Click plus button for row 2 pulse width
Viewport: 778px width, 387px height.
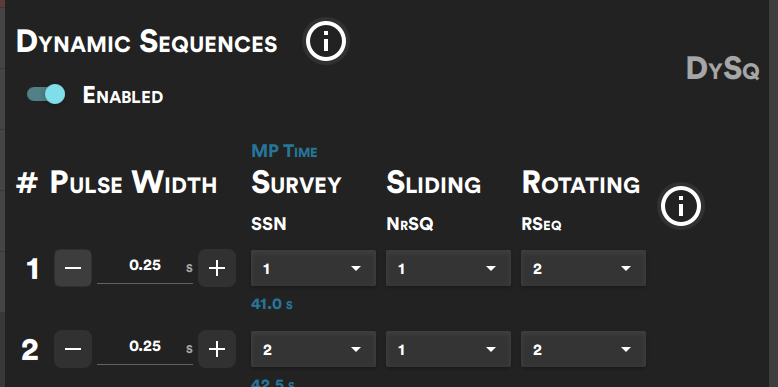coord(217,349)
